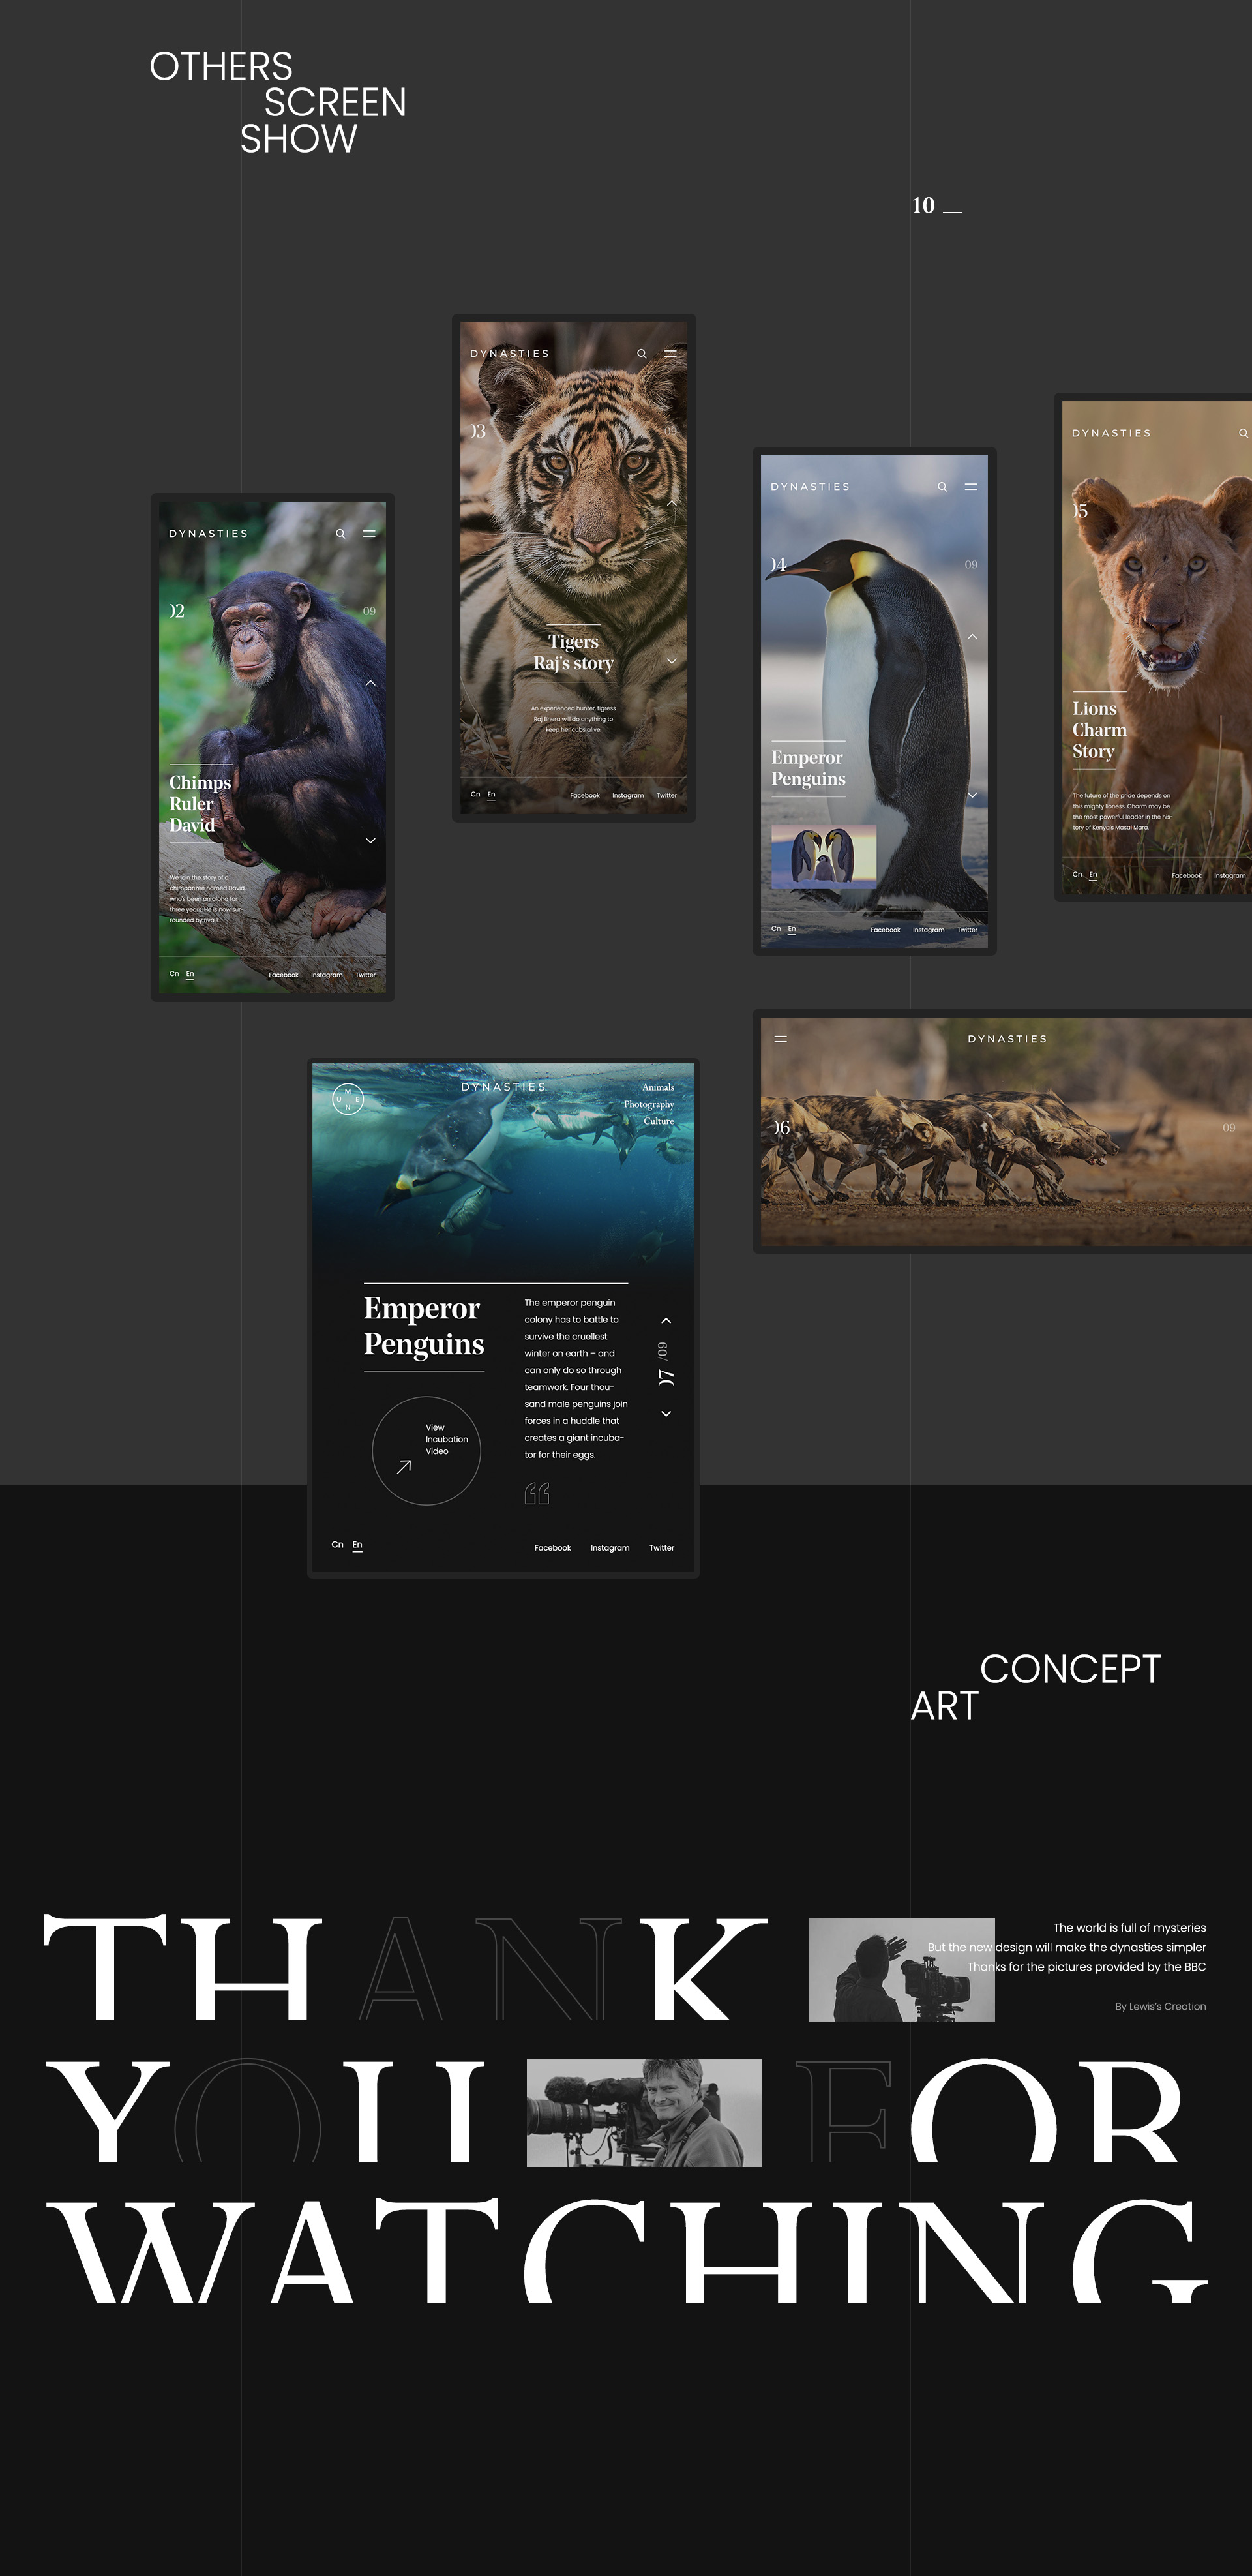Switch to En language on Chimps screen
The image size is (1252, 2576).
click(x=190, y=974)
